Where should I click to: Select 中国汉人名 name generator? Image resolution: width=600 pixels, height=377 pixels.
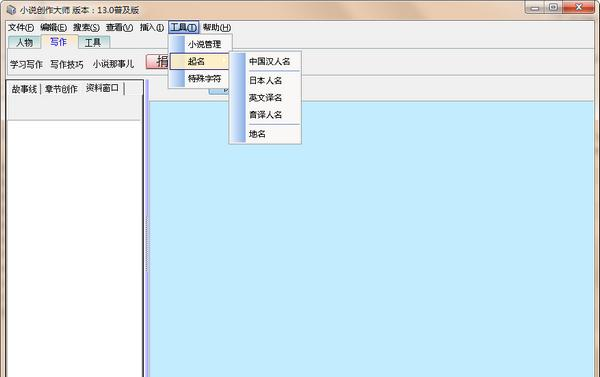[x=269, y=62]
